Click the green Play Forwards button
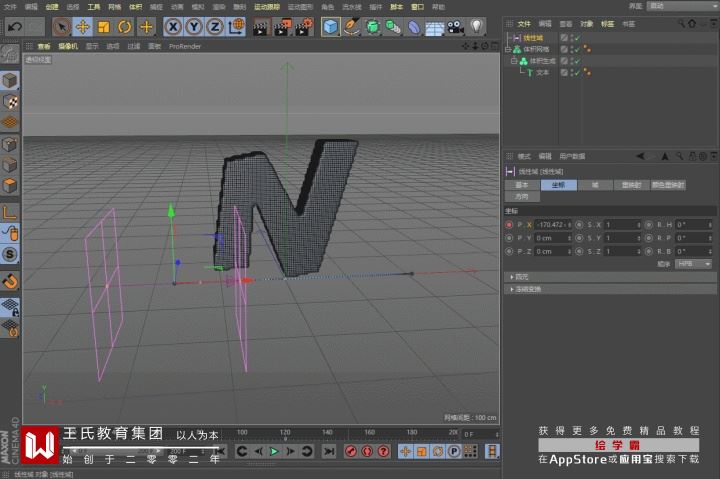 coord(274,451)
